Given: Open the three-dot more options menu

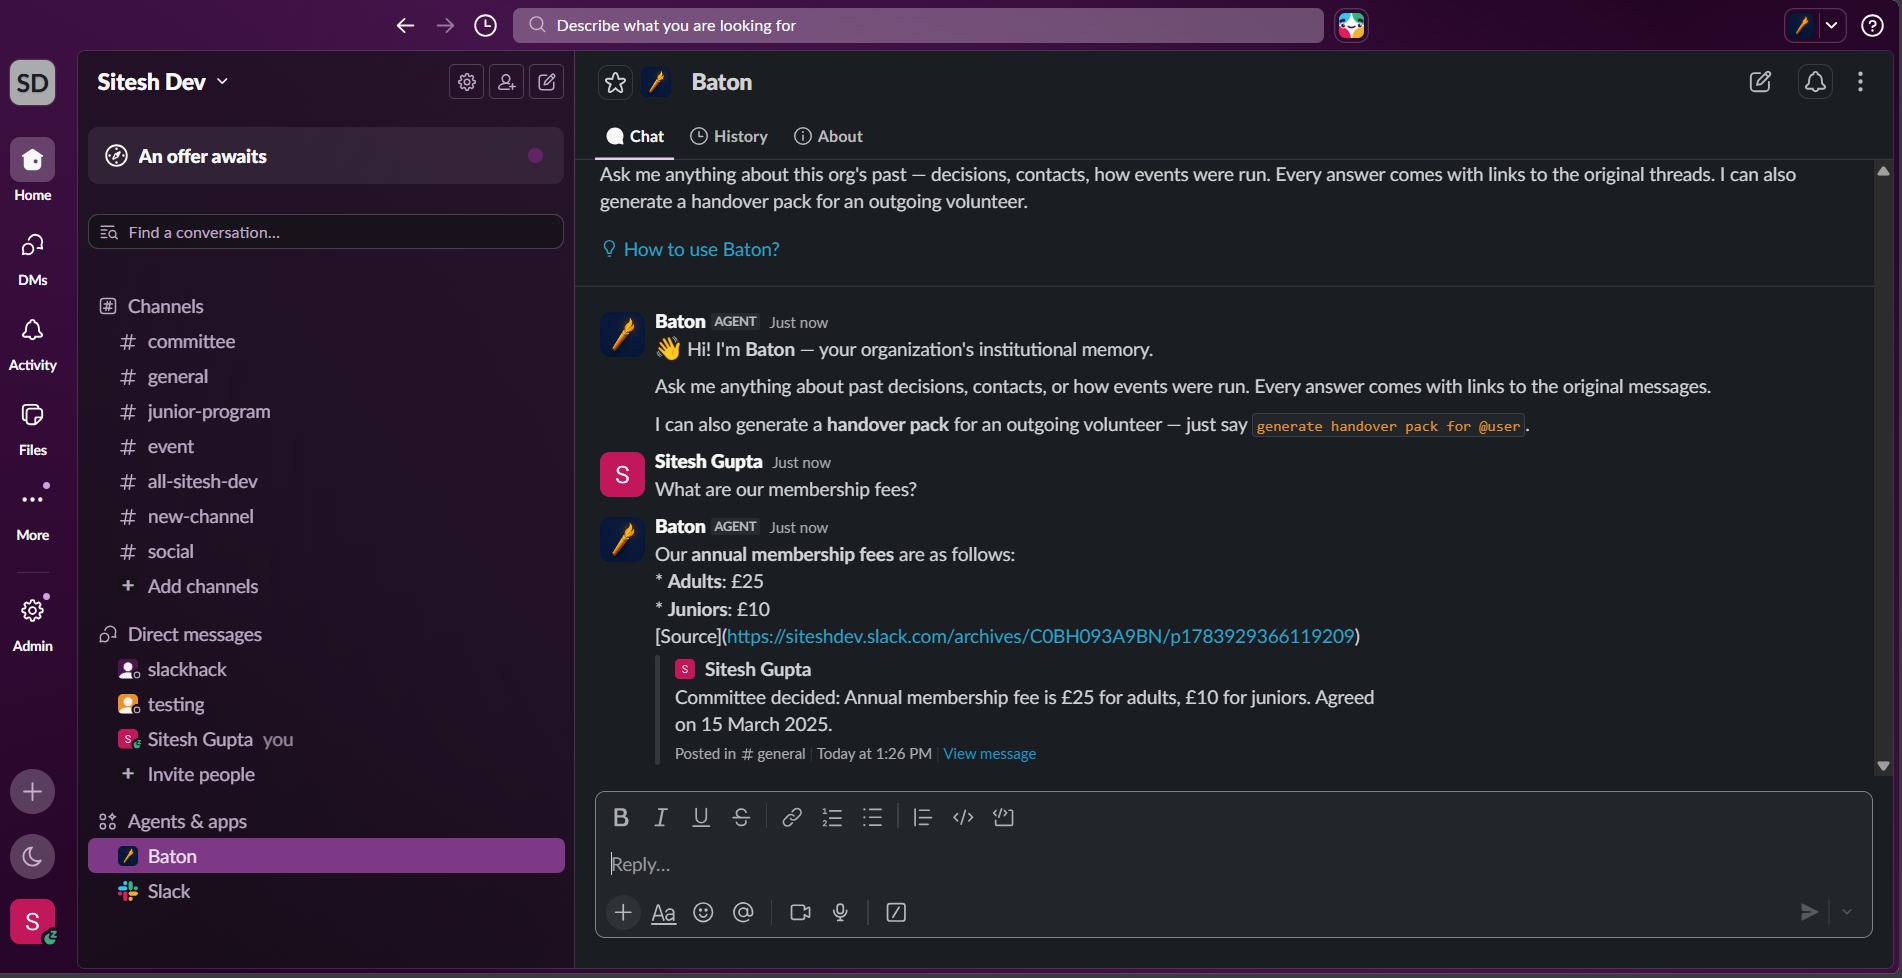Looking at the screenshot, I should (1860, 82).
